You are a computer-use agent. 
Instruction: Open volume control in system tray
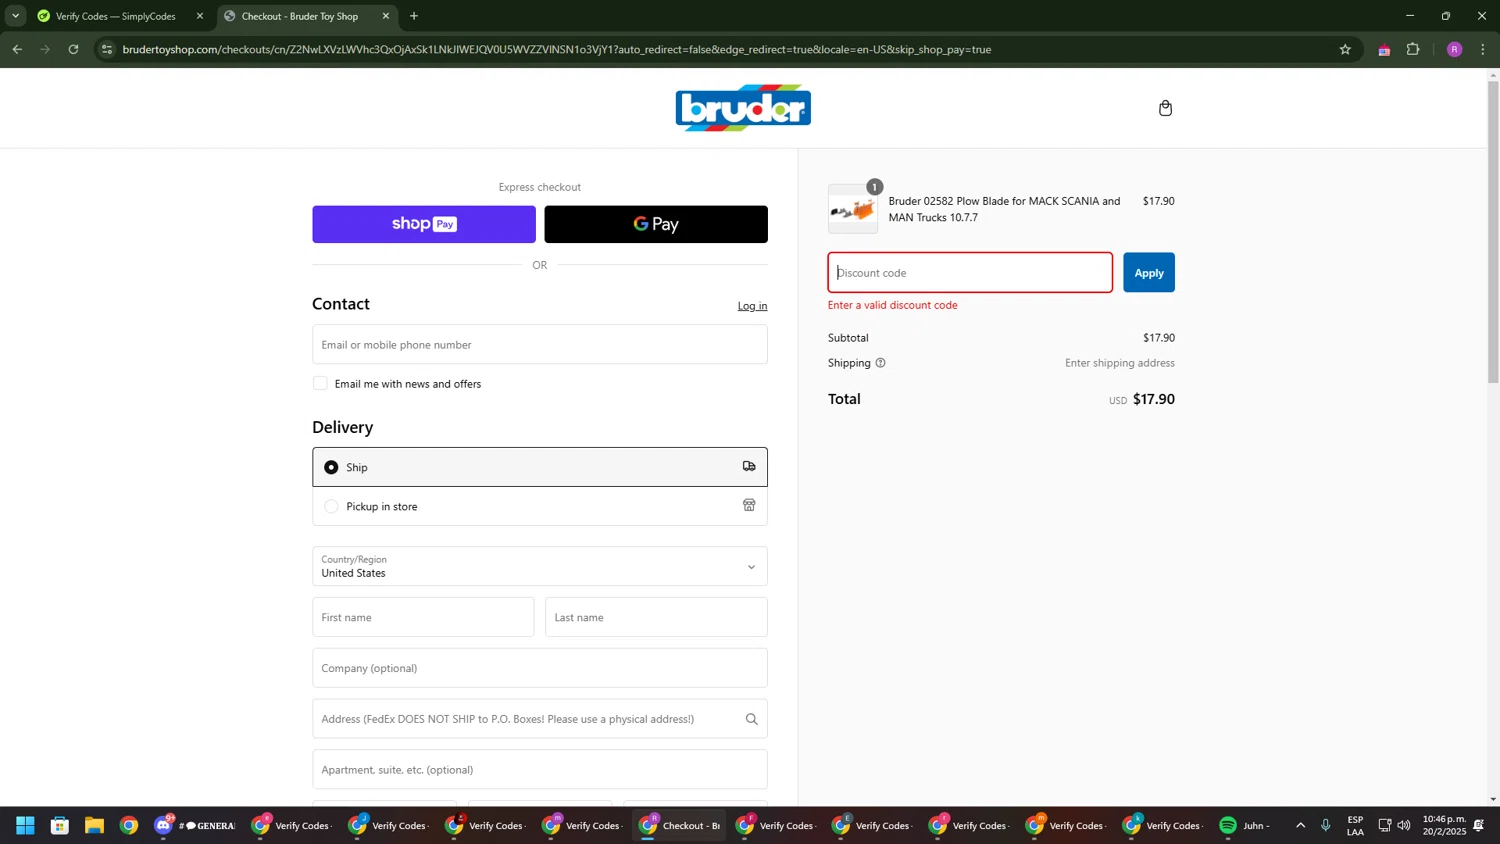tap(1404, 825)
